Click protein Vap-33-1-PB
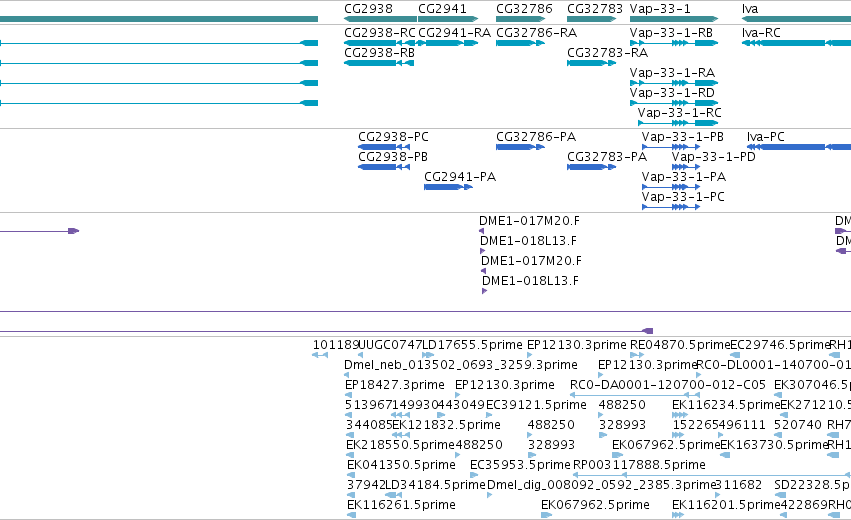 tap(671, 147)
